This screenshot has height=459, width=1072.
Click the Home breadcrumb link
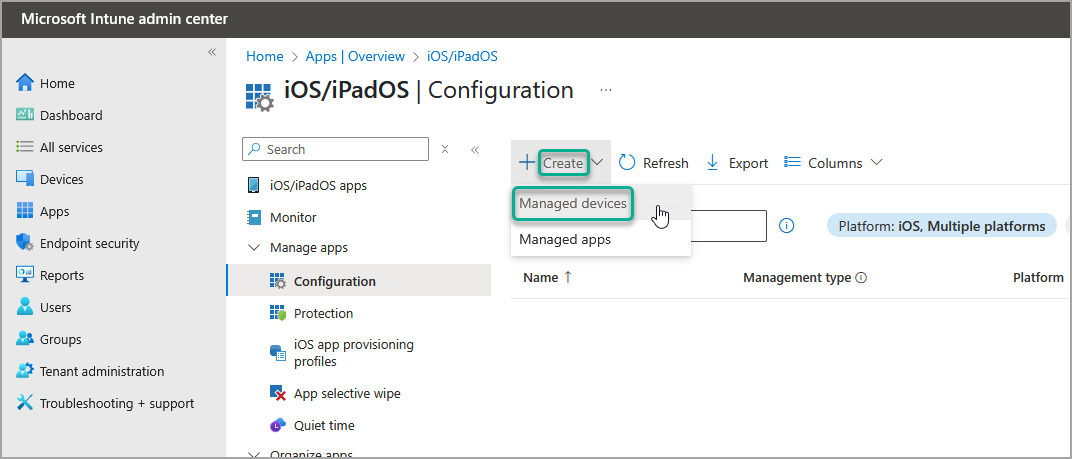point(265,57)
